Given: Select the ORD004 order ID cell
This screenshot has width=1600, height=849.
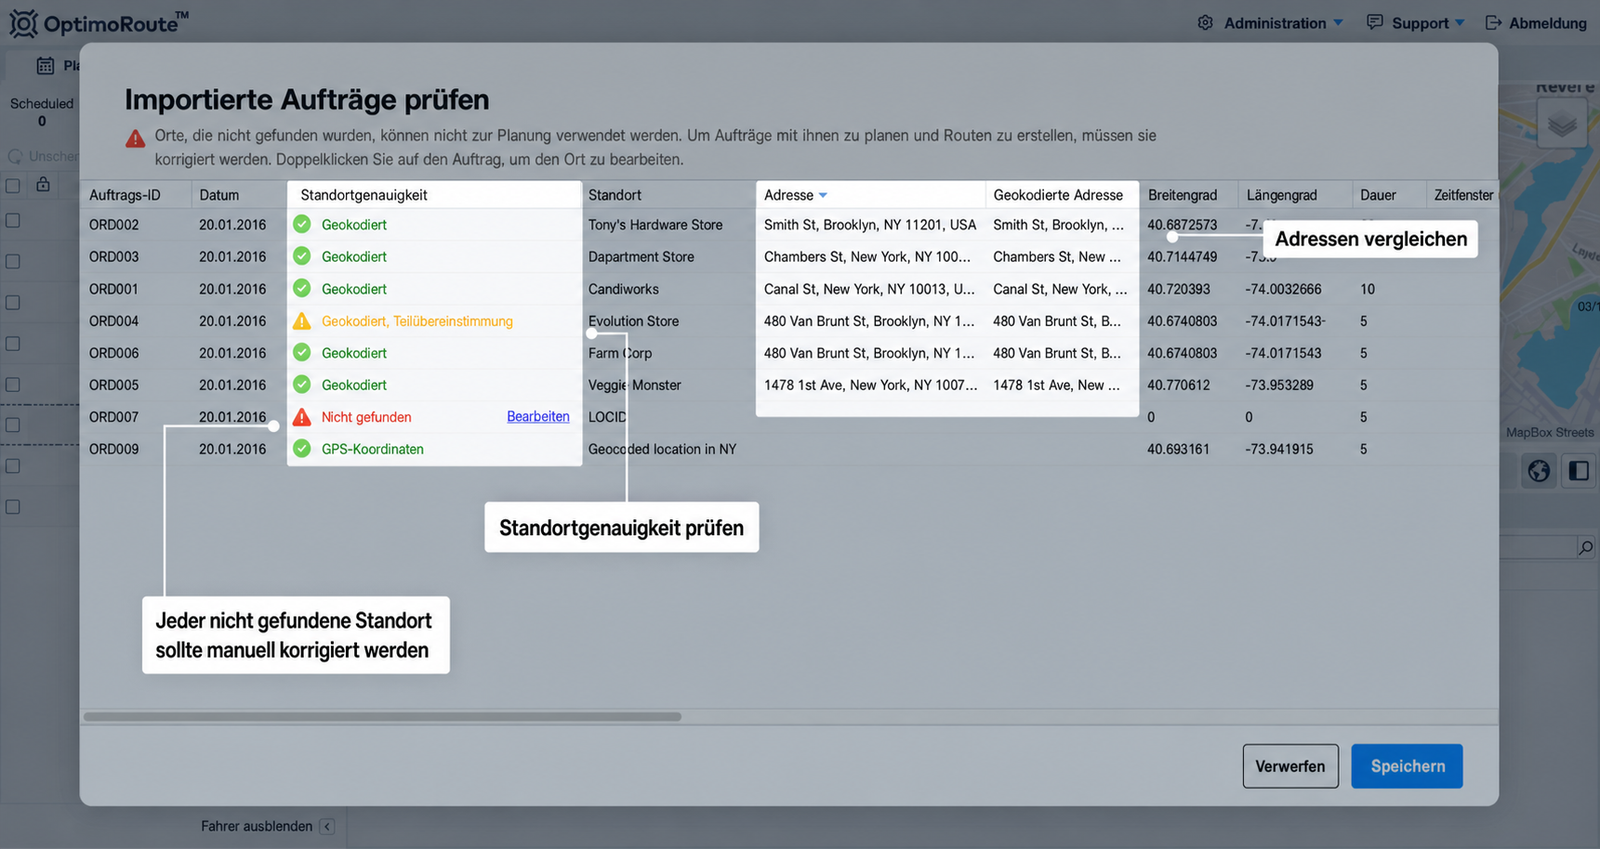Looking at the screenshot, I should pos(114,321).
